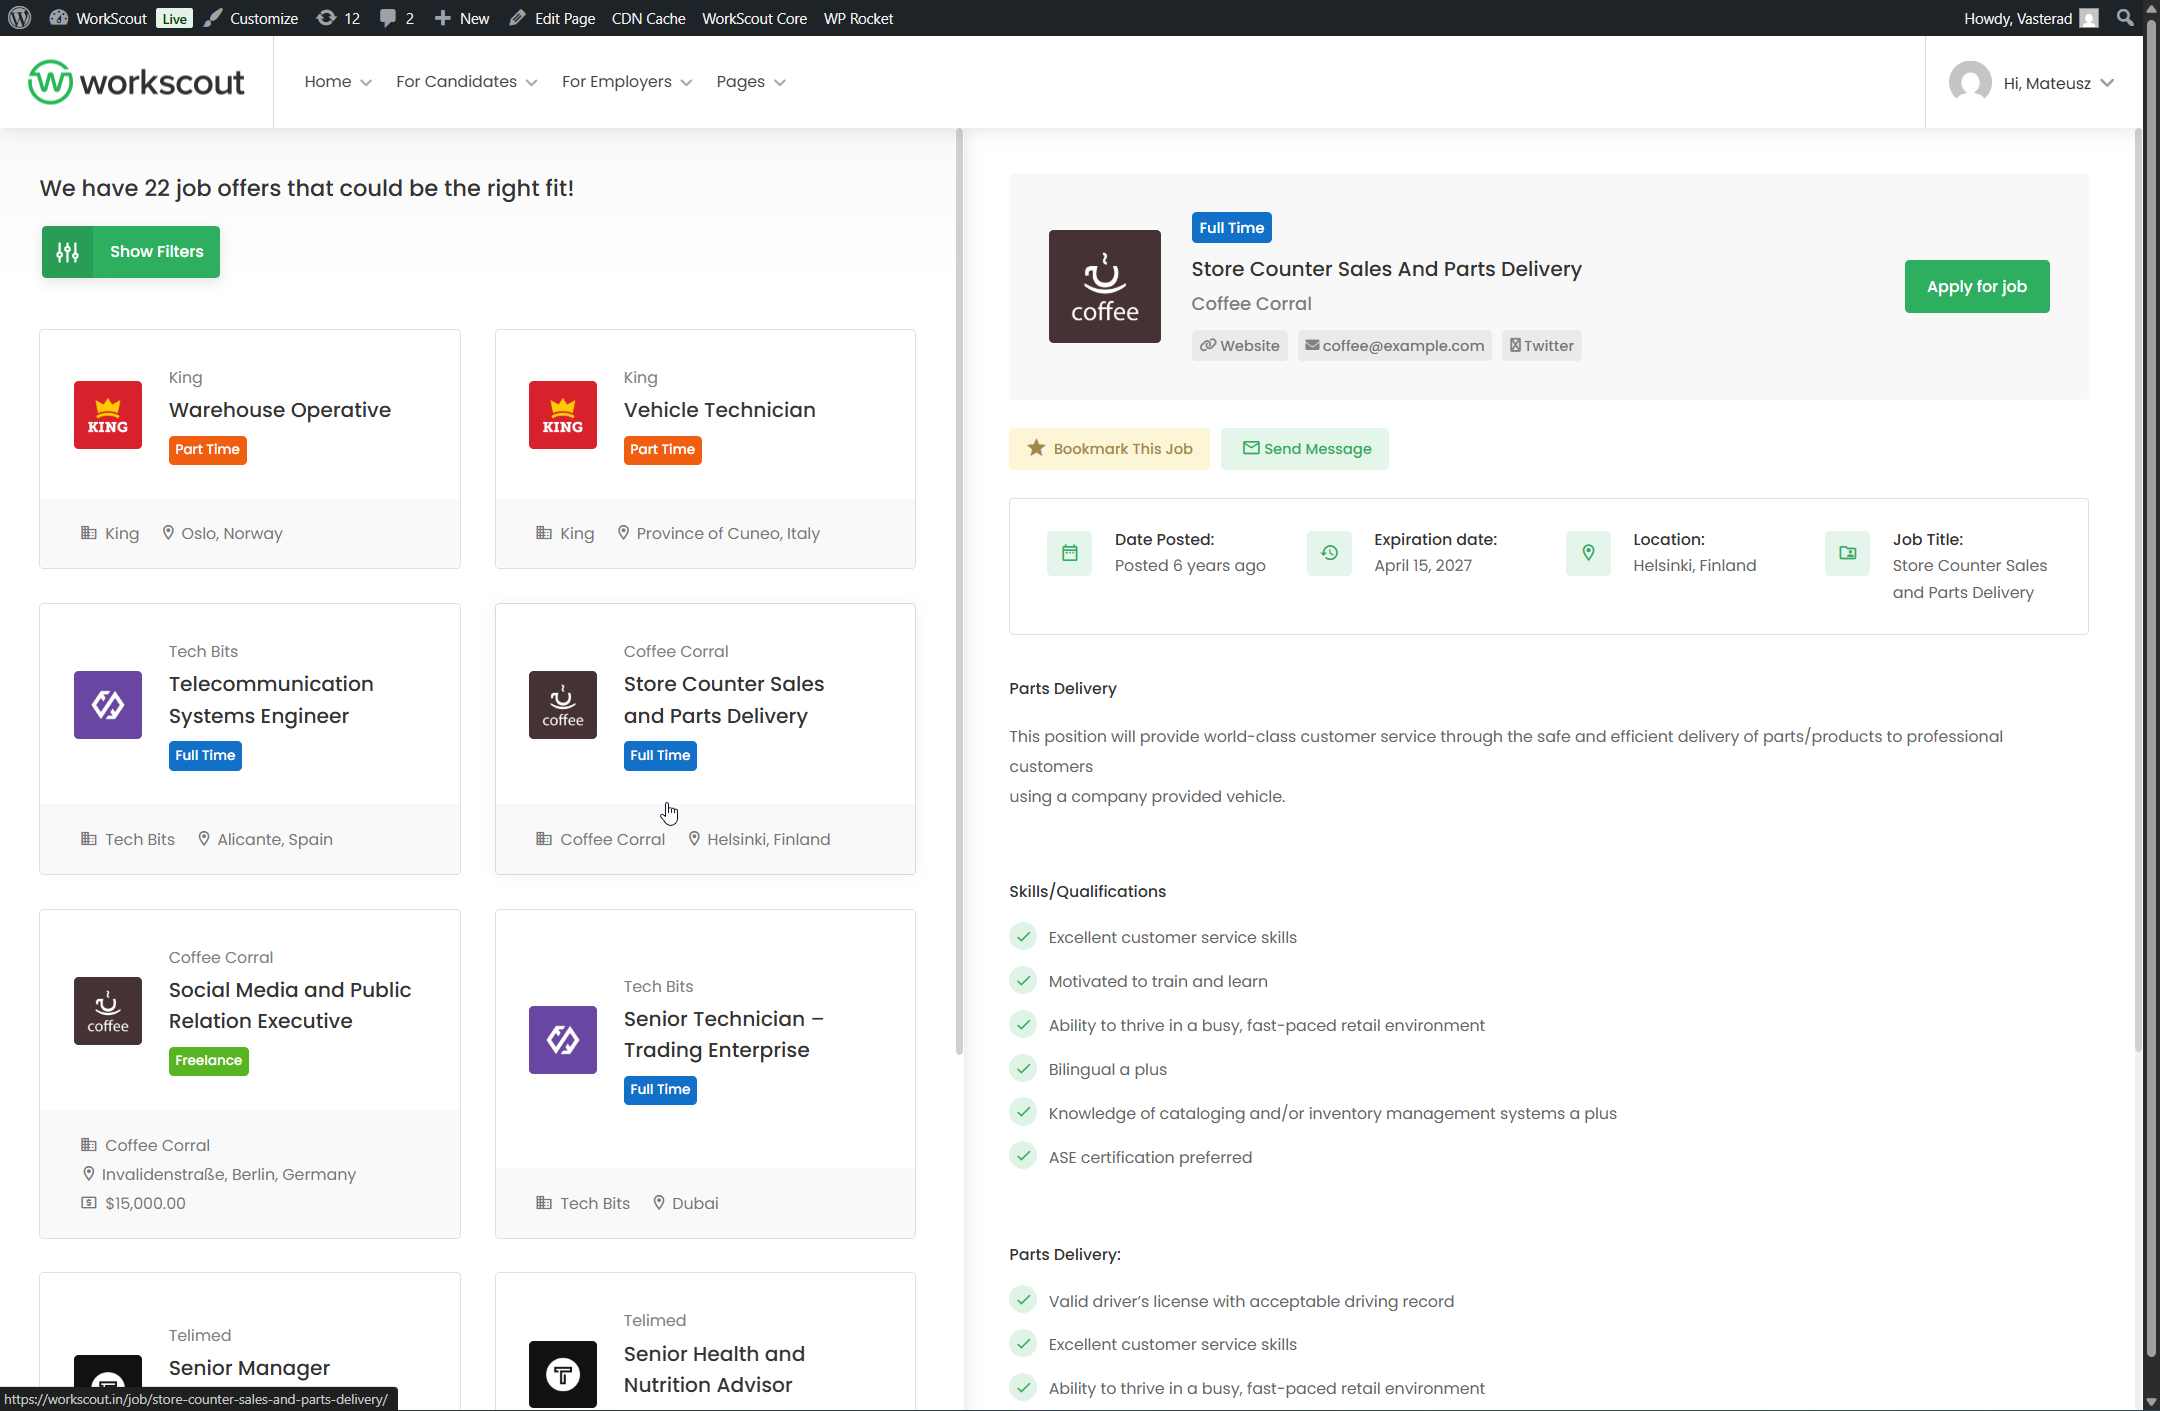Click the April 15, 2027 expiration date text
2160x1411 pixels.
click(1423, 566)
